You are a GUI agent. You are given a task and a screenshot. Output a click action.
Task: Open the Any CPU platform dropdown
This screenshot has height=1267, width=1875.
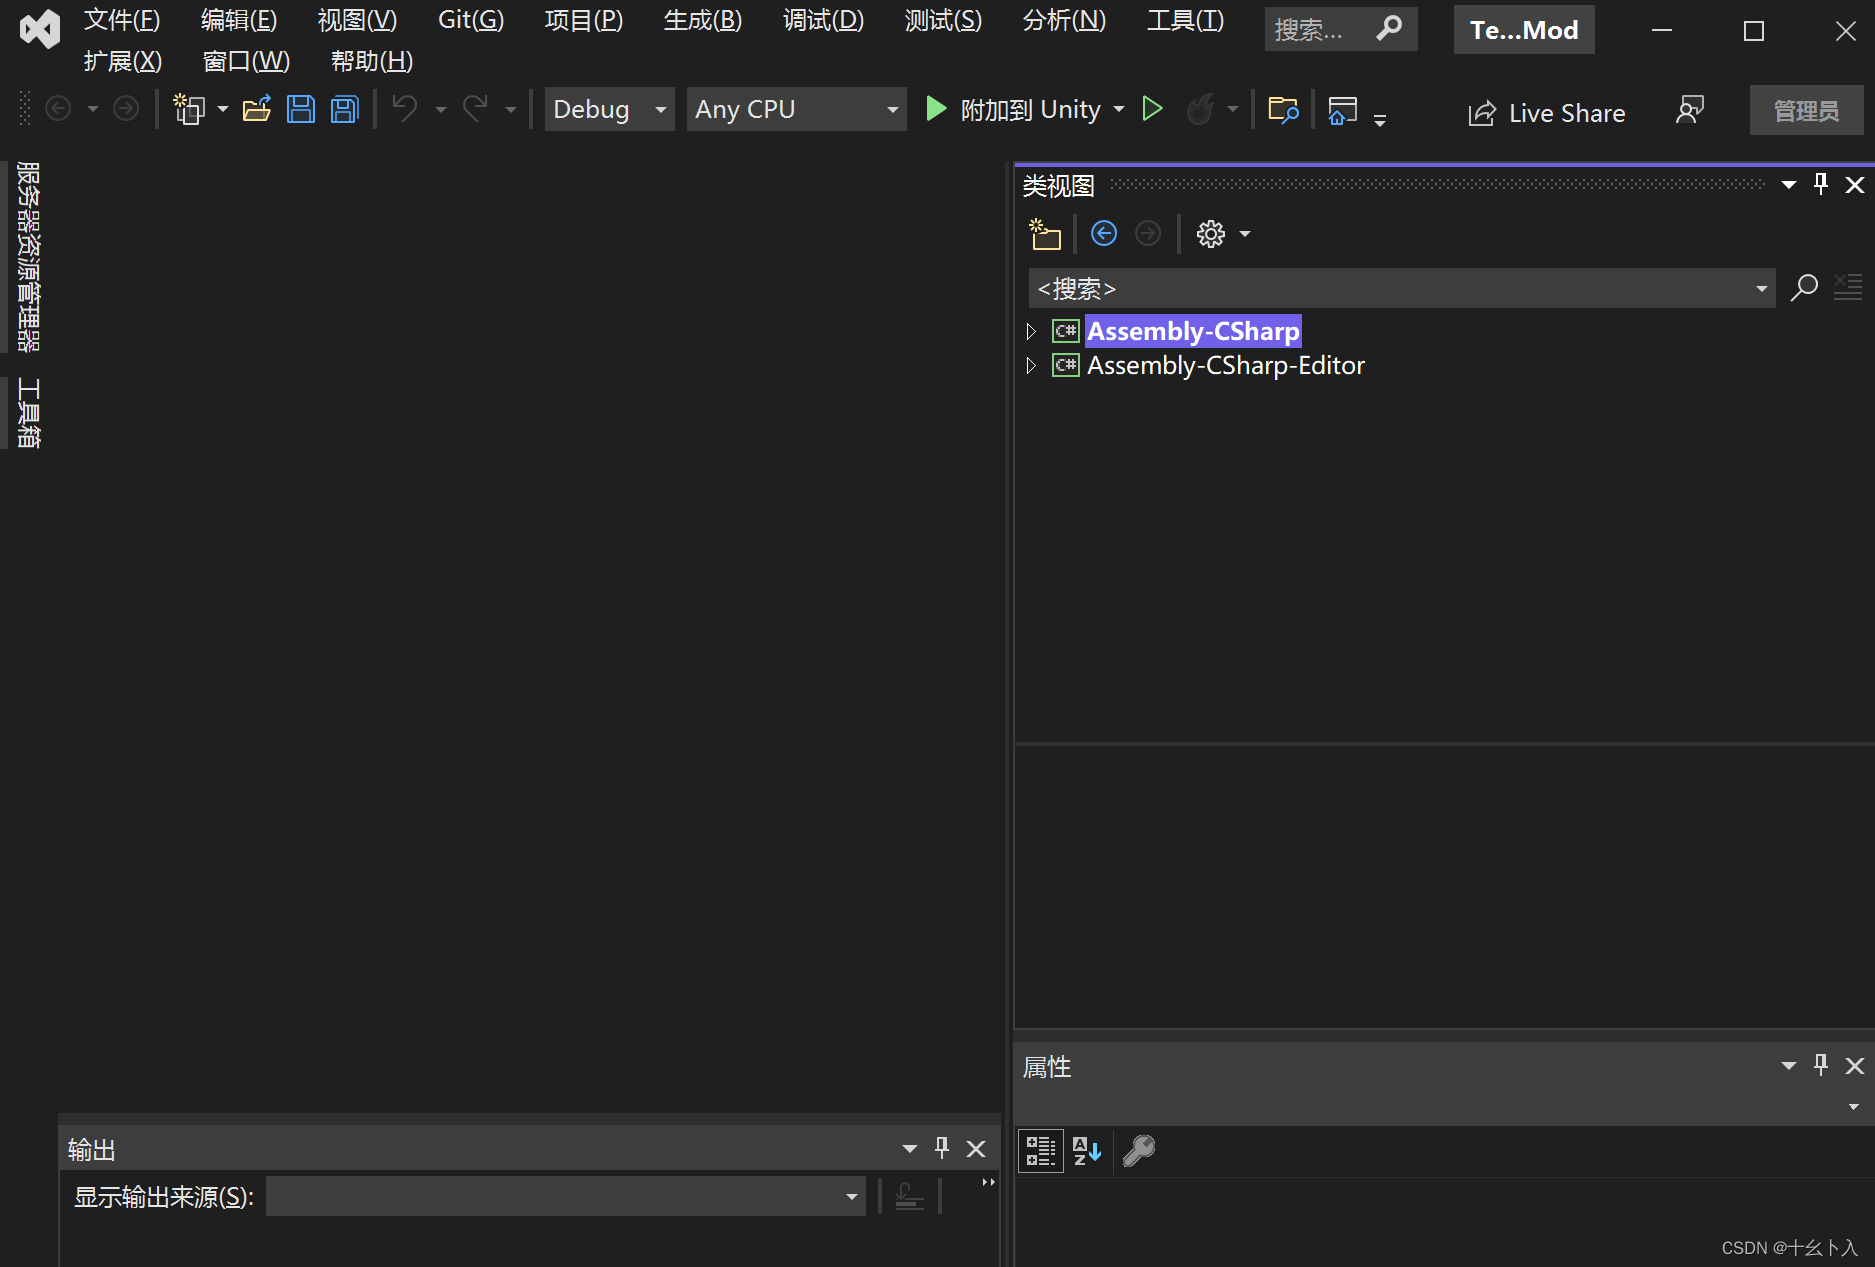click(891, 109)
